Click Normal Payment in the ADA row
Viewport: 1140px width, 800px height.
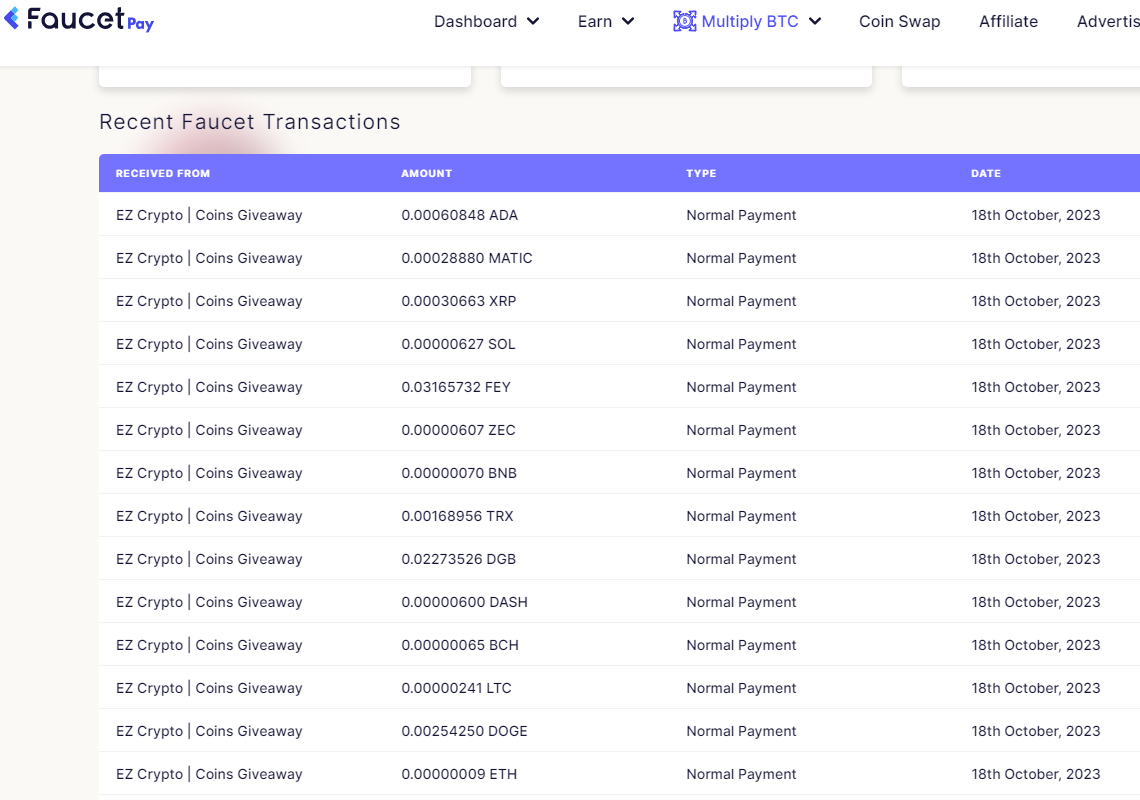click(742, 215)
